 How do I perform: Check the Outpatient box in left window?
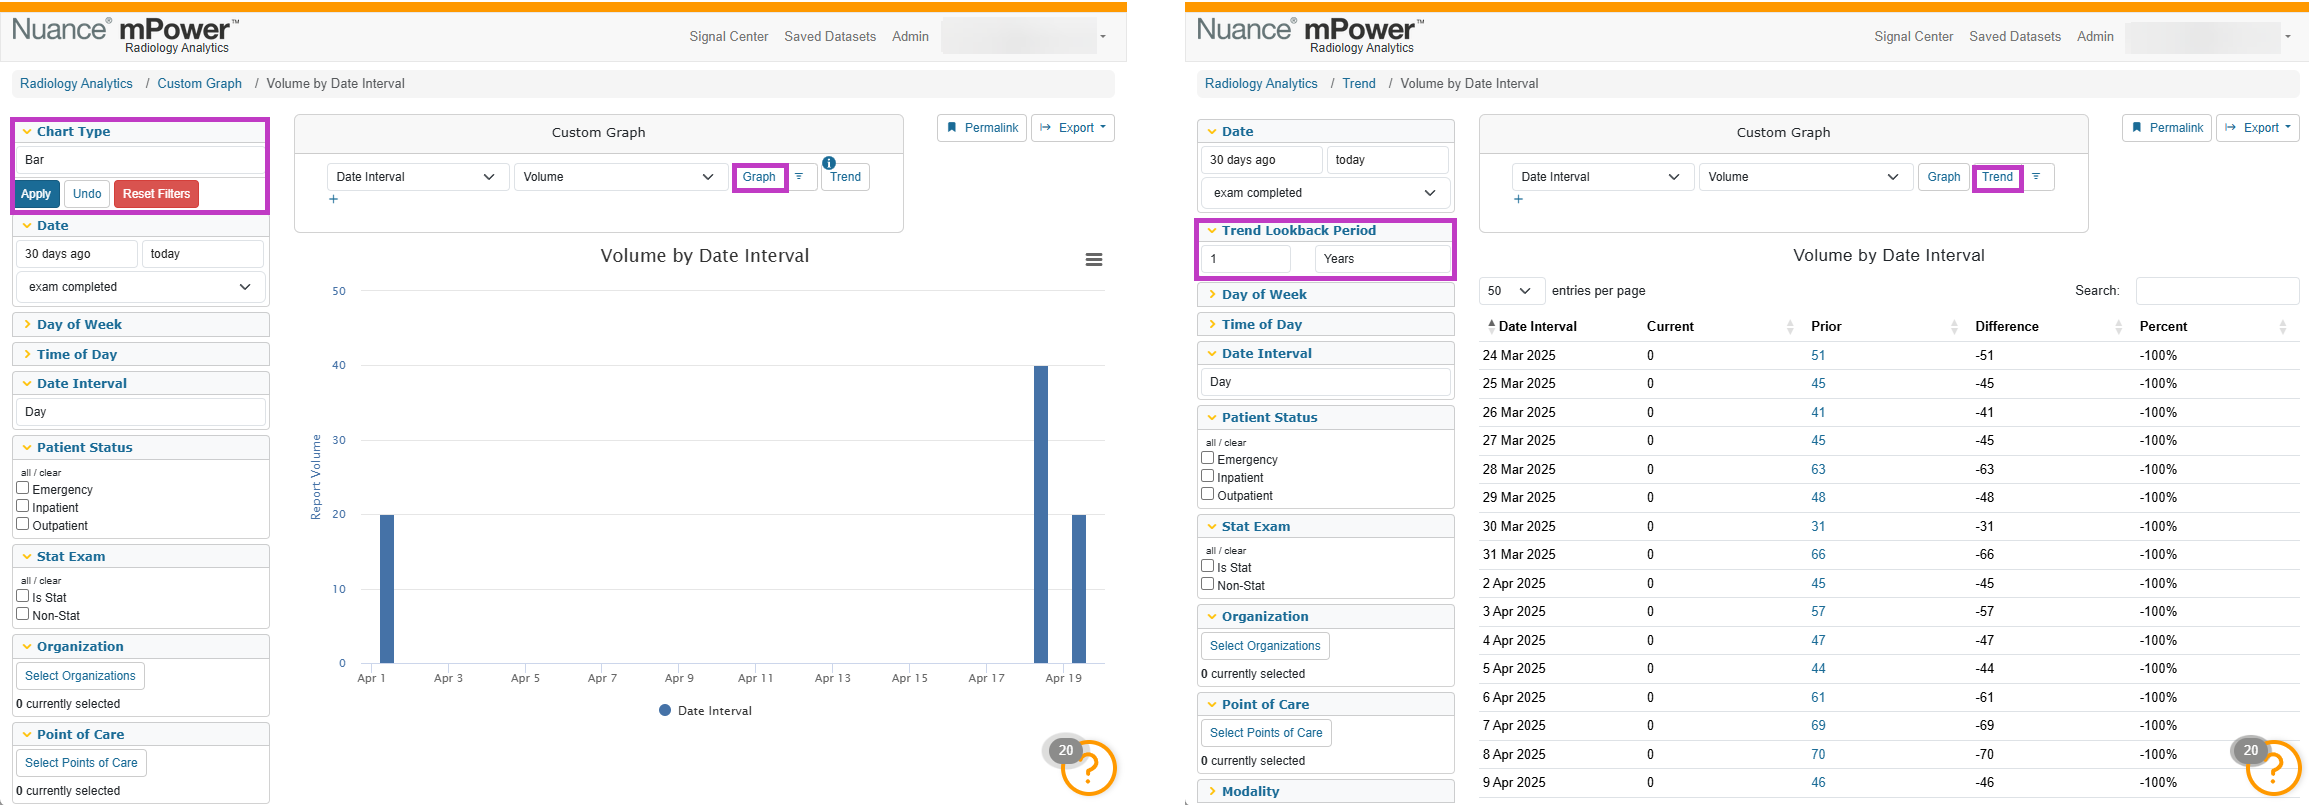[22, 524]
